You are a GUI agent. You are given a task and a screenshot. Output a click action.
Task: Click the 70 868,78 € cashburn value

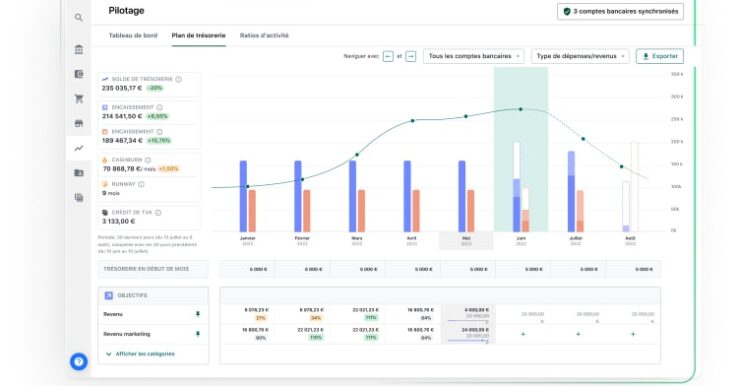pyautogui.click(x=122, y=169)
